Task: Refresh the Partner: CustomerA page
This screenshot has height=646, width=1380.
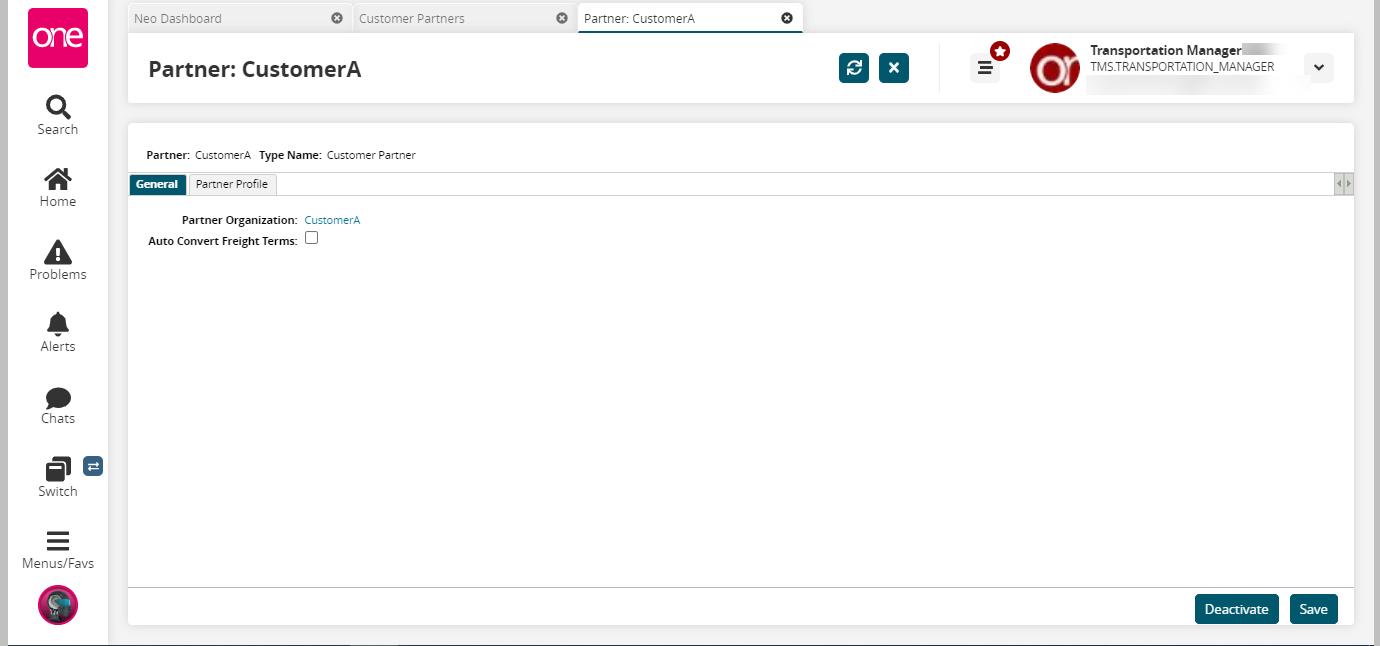Action: (854, 68)
